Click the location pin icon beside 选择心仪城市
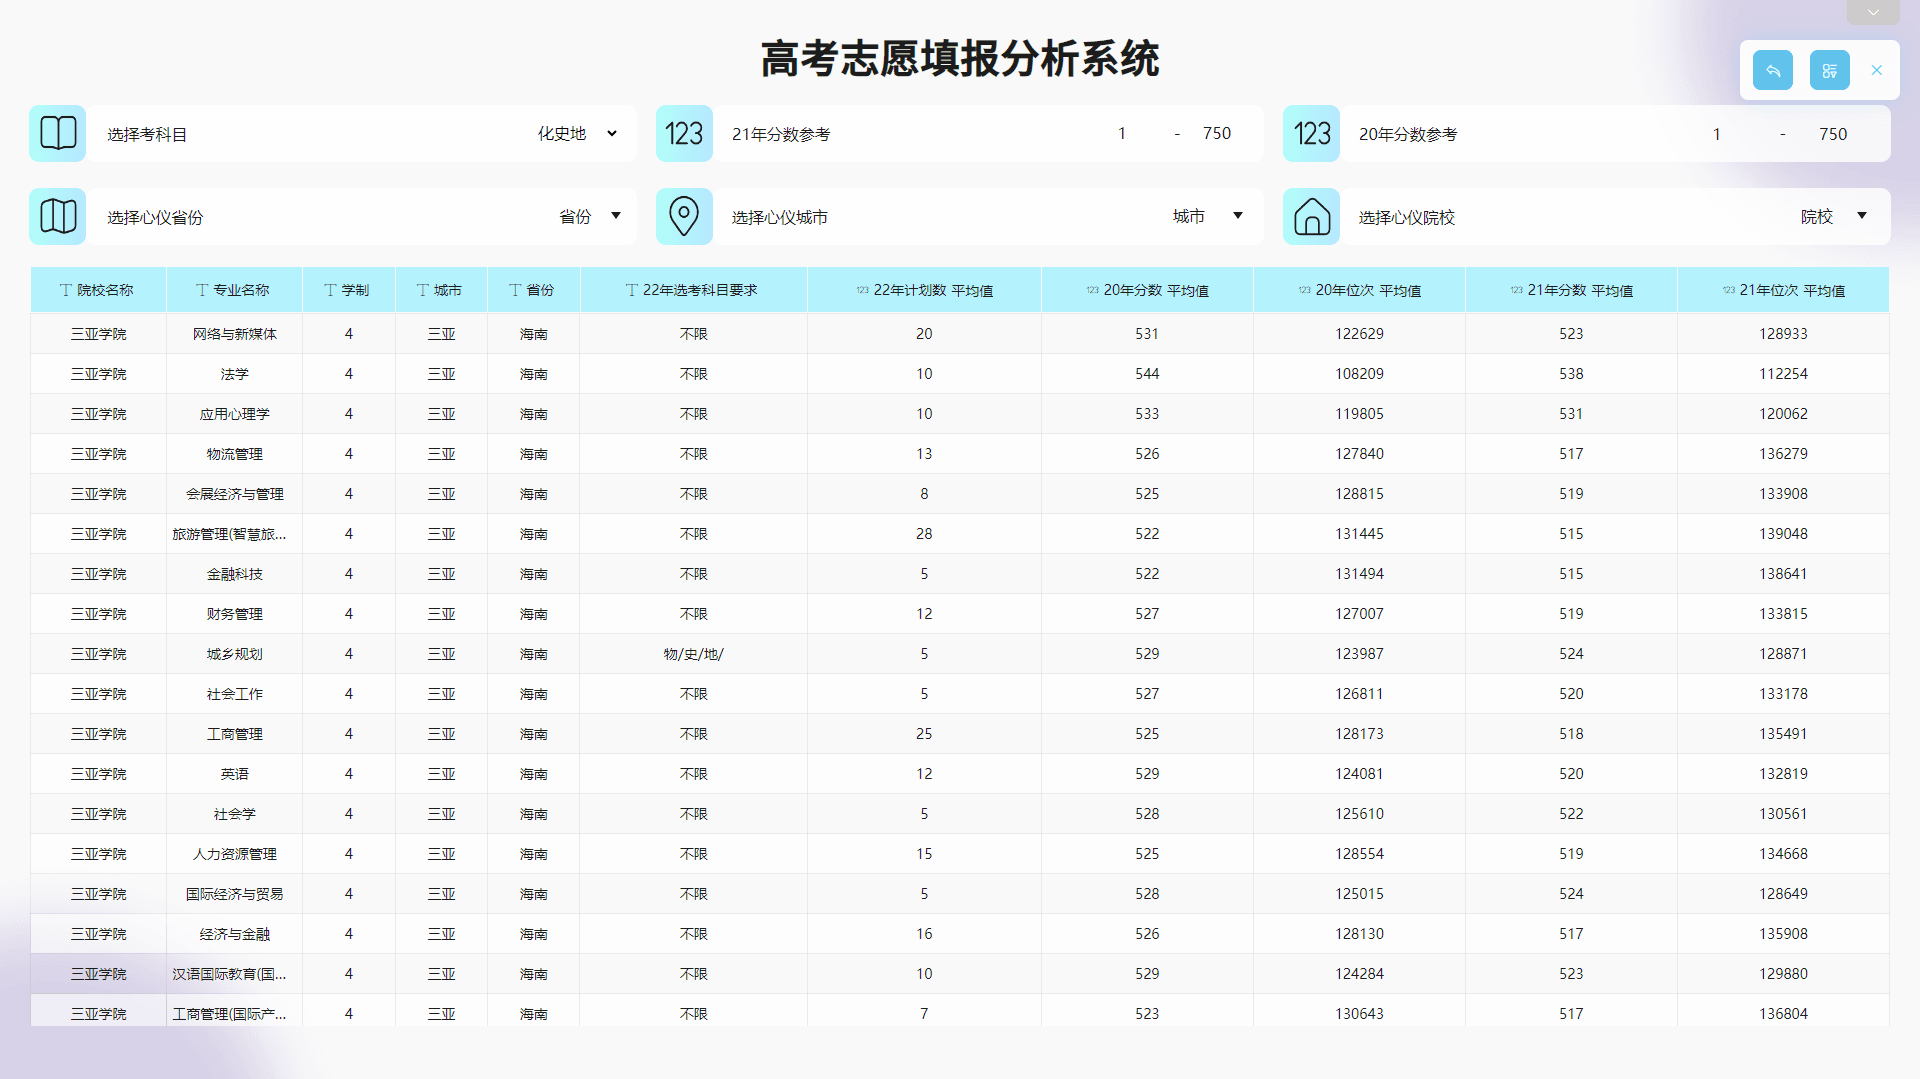 tap(684, 216)
